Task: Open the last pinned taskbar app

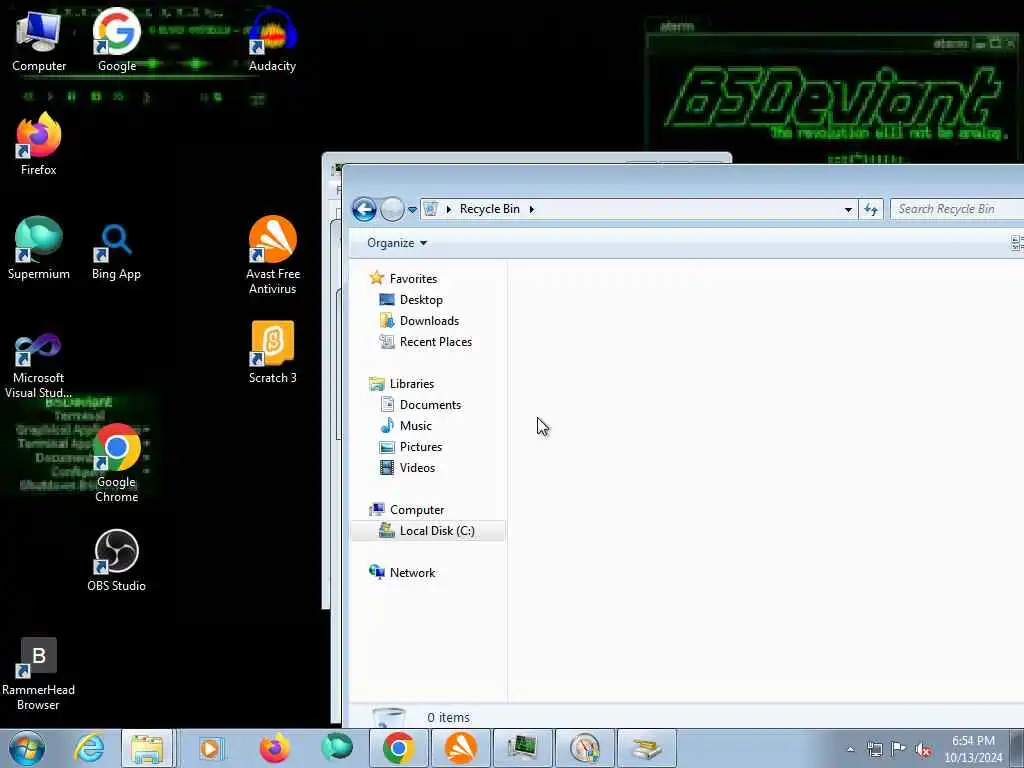Action: tap(647, 748)
